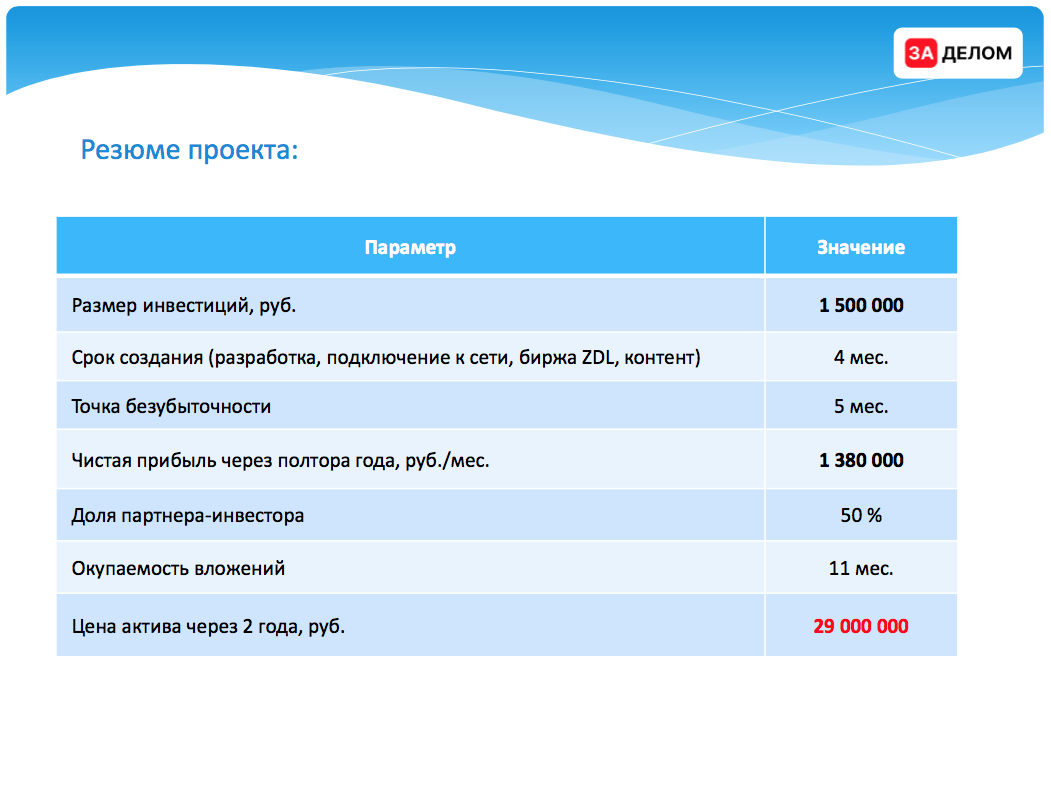Select the 'Срок создания' row text
The width and height of the screenshot is (1051, 796).
(386, 357)
